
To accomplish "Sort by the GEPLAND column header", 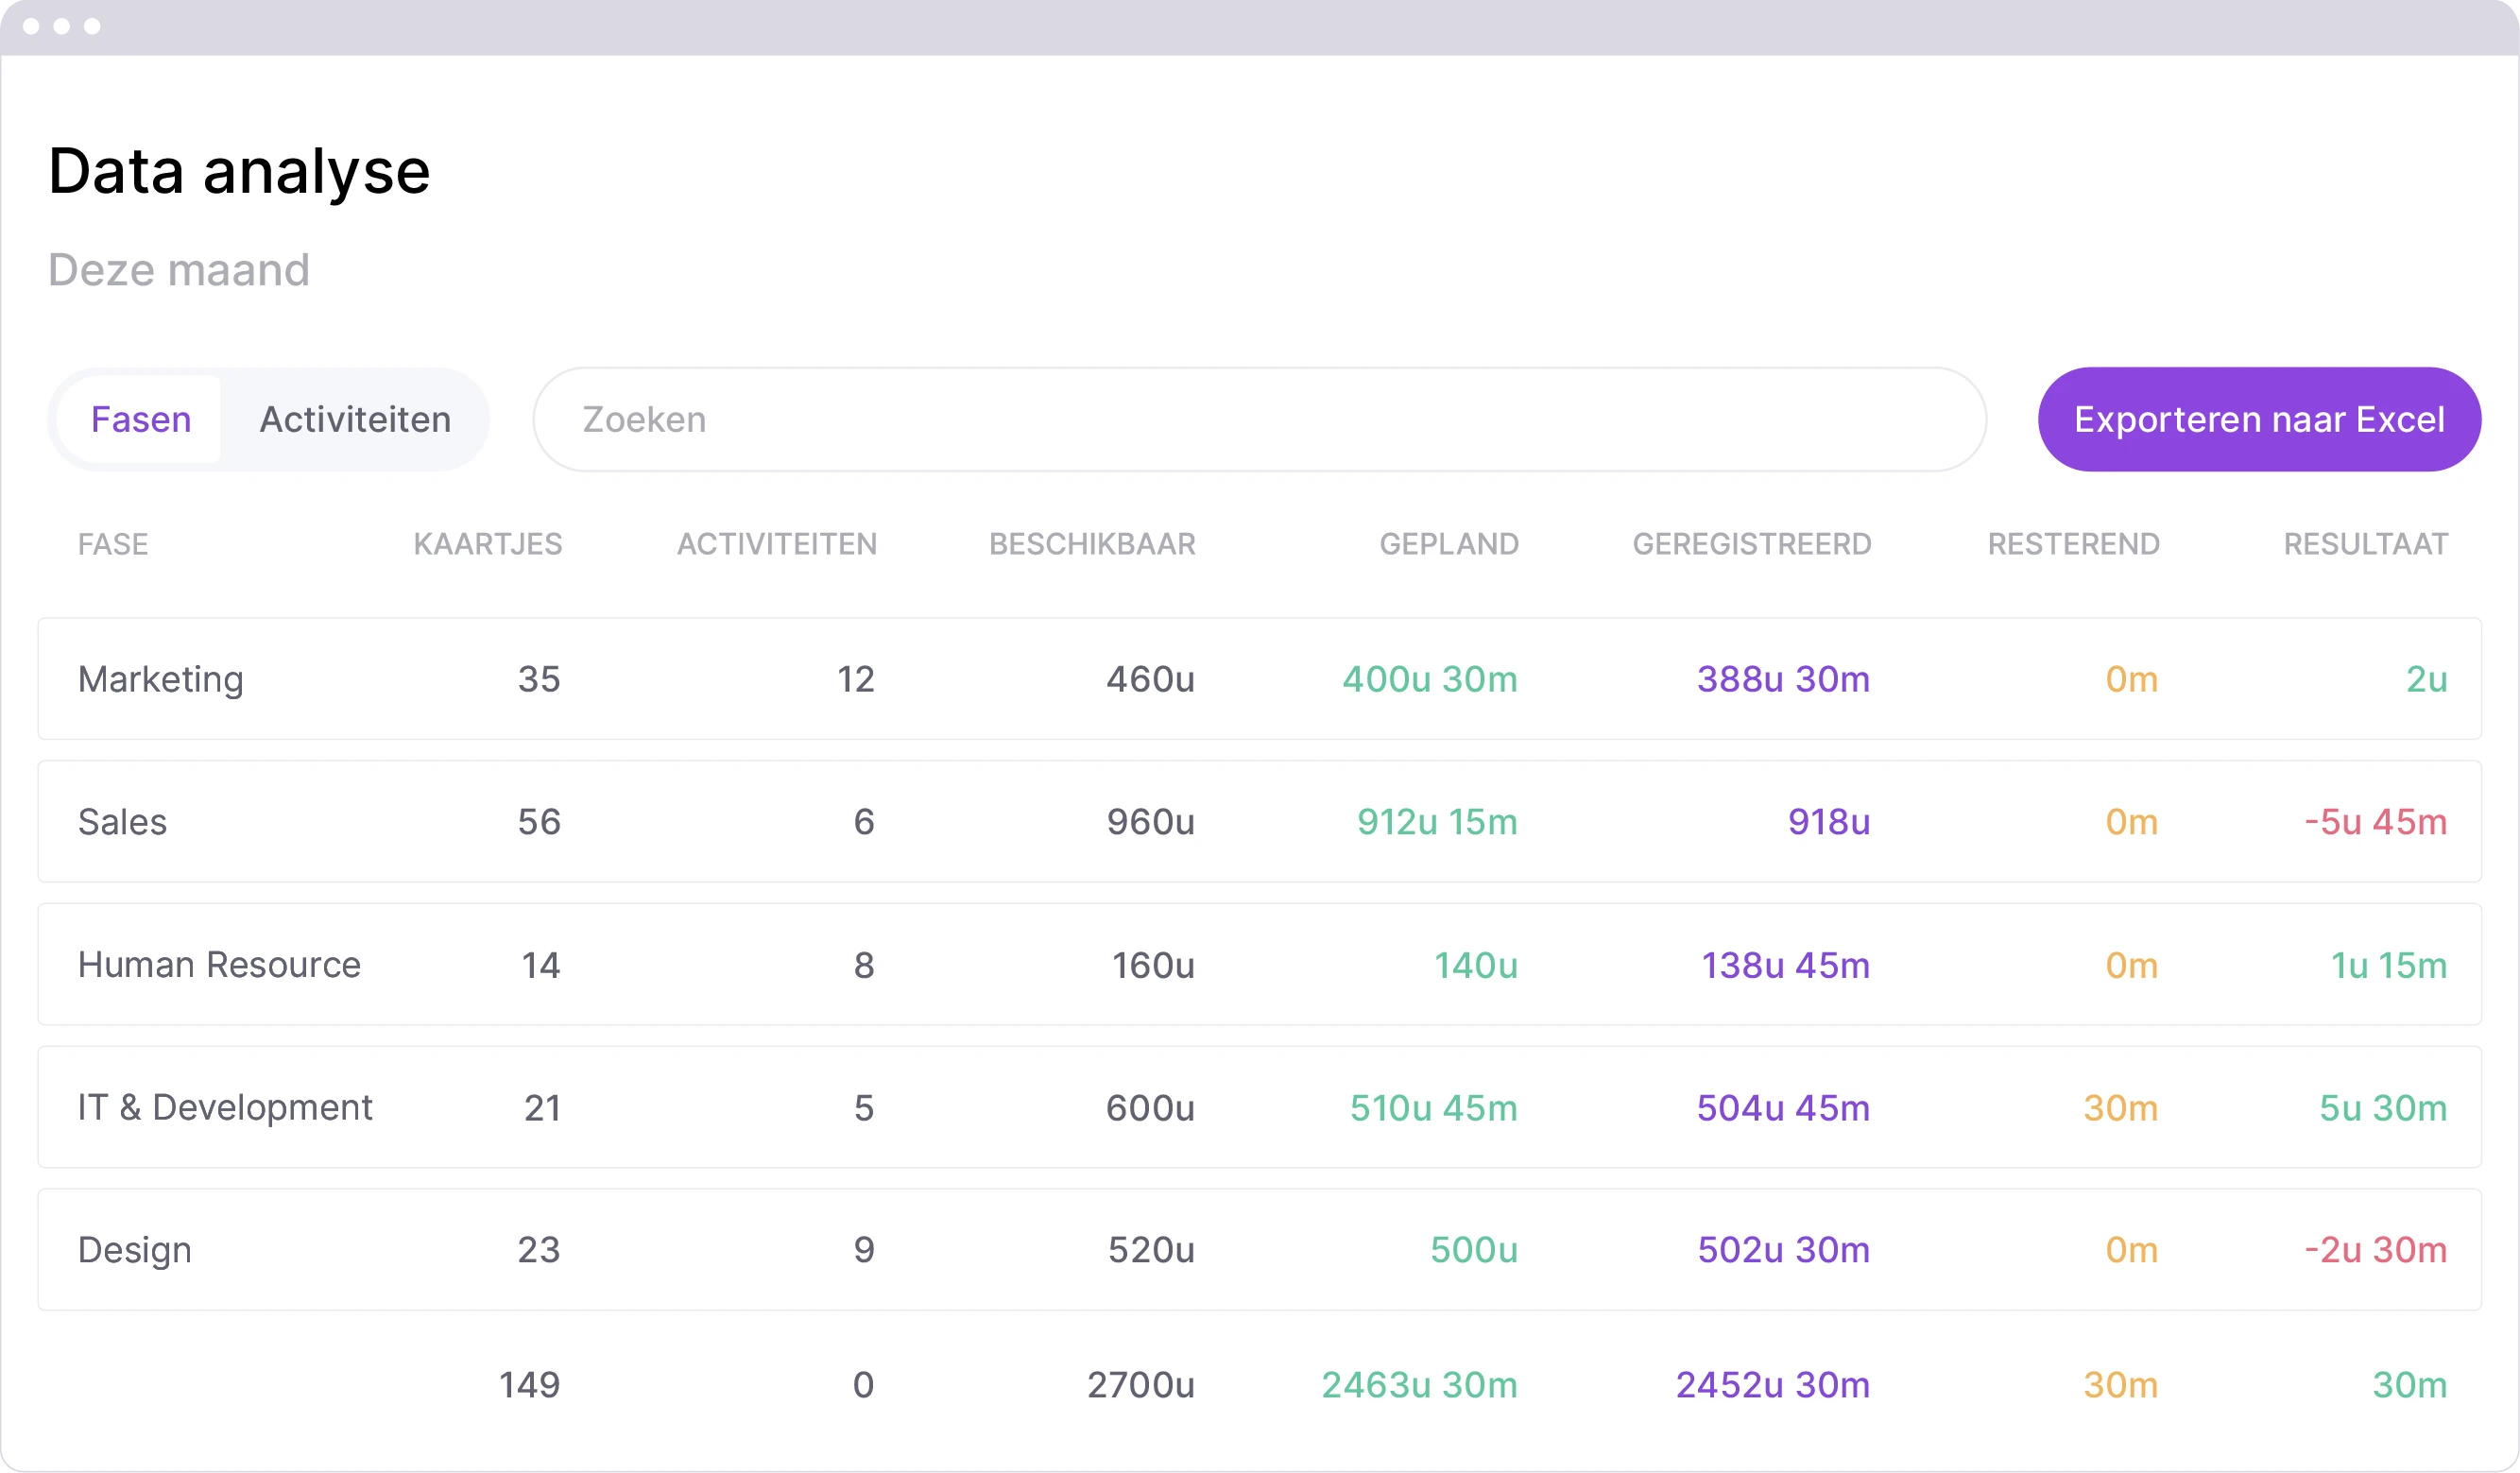I will 1449,544.
